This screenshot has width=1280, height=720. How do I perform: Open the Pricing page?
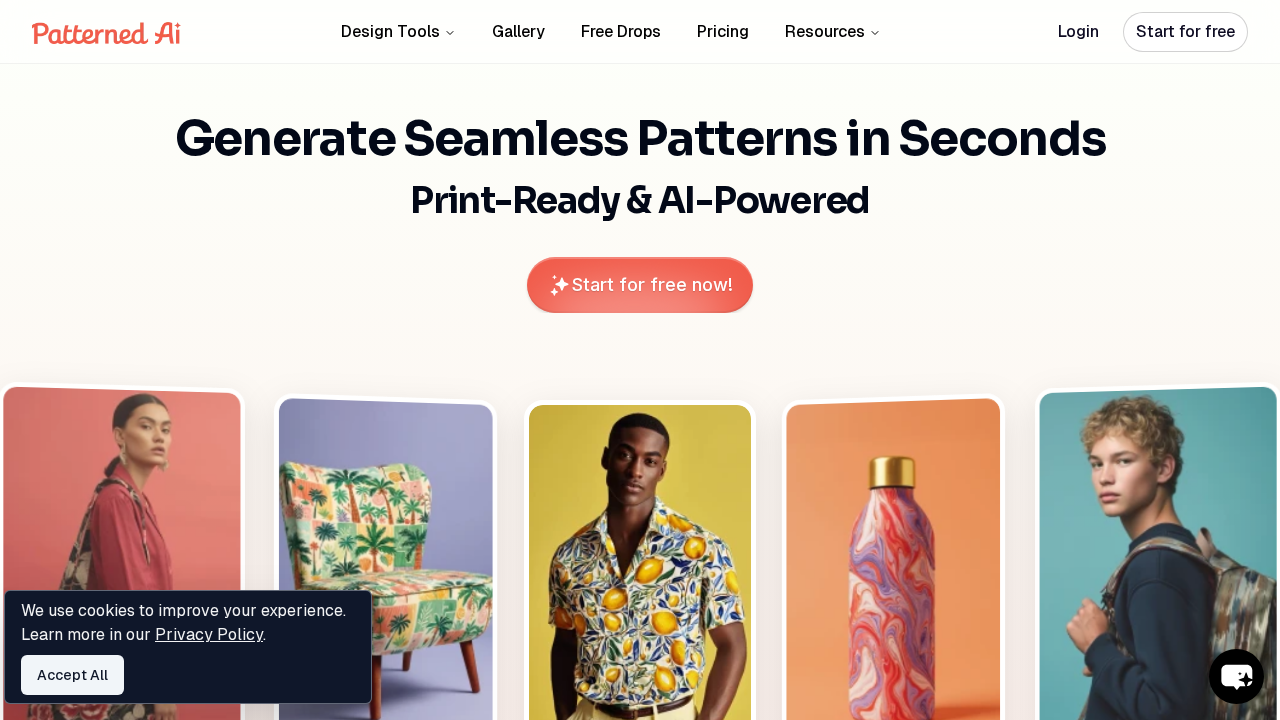coord(723,32)
